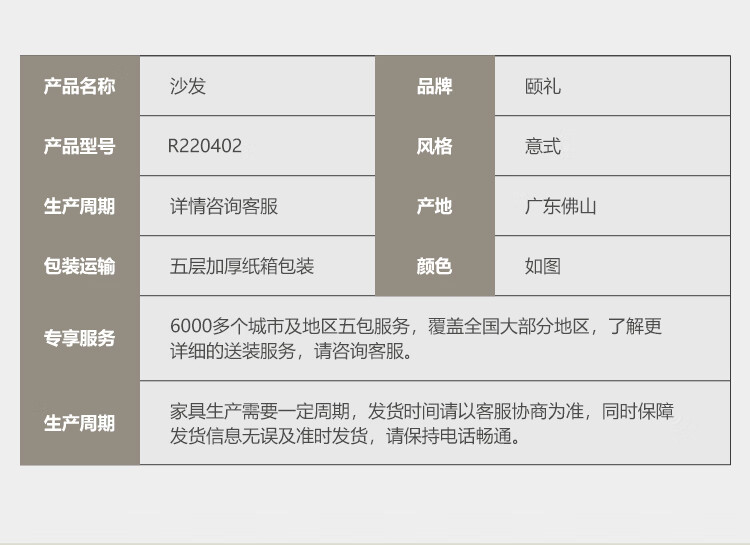The height and width of the screenshot is (545, 750).
Task: Click the 颜色 label cell
Action: pyautogui.click(x=434, y=266)
